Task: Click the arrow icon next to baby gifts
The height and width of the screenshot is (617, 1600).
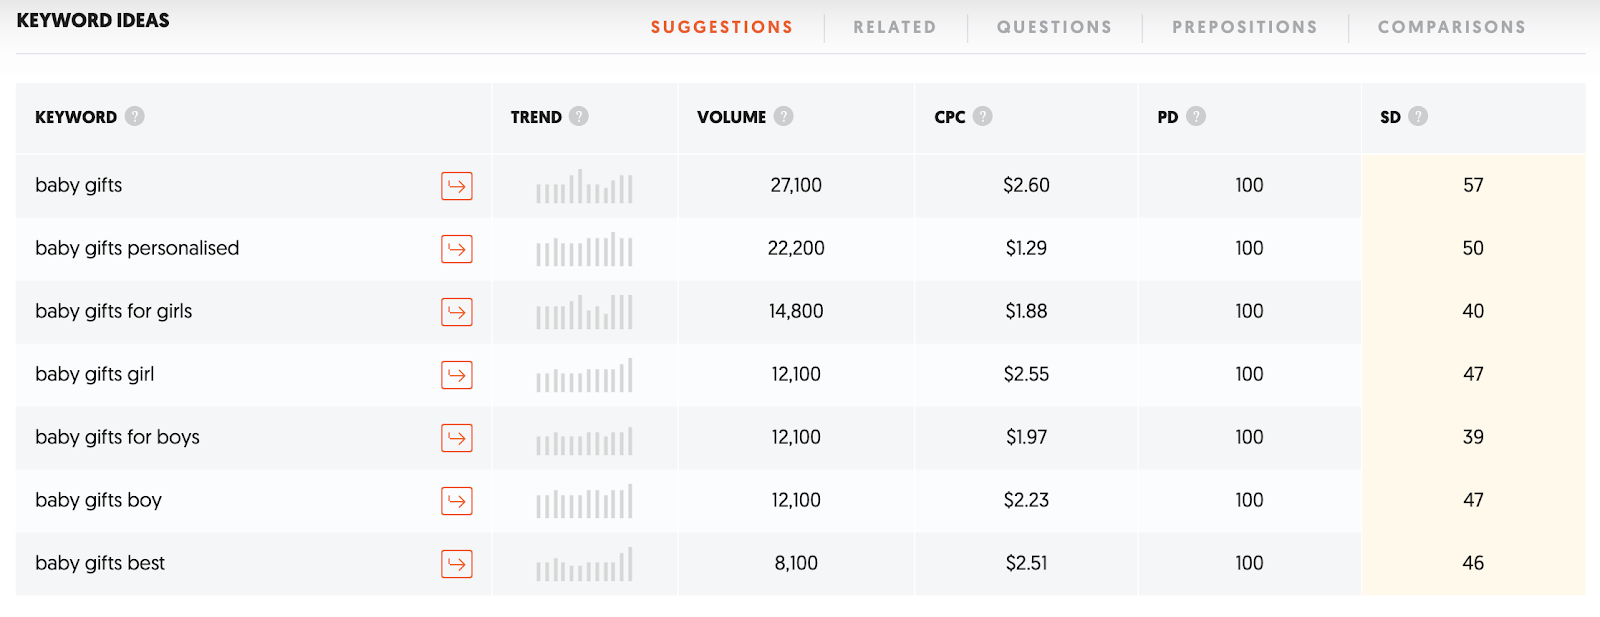Action: (x=457, y=186)
